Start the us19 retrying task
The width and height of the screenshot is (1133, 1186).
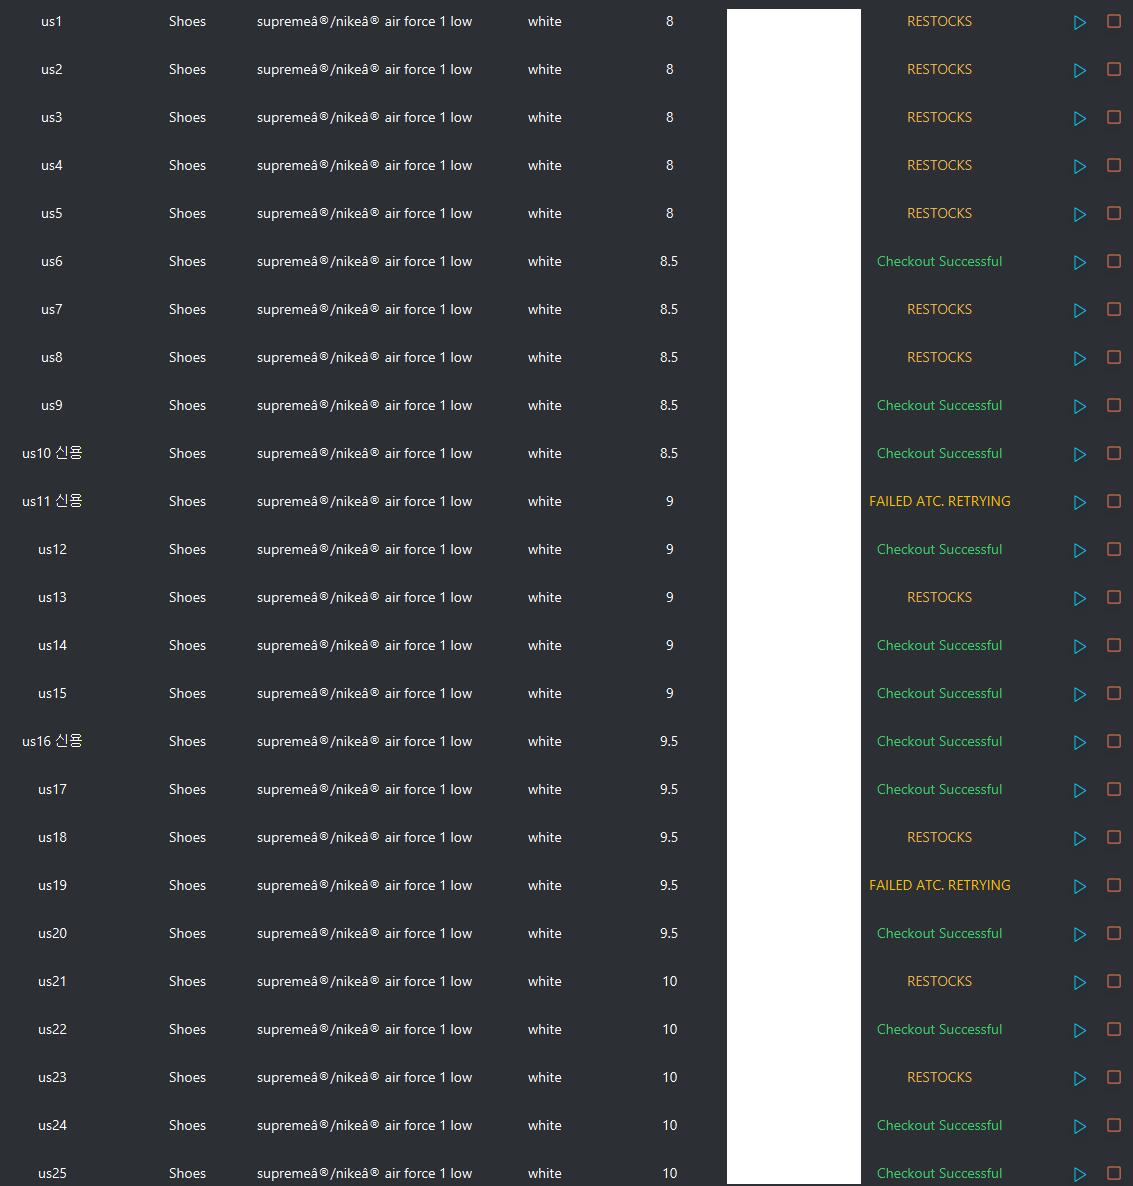(x=1080, y=886)
